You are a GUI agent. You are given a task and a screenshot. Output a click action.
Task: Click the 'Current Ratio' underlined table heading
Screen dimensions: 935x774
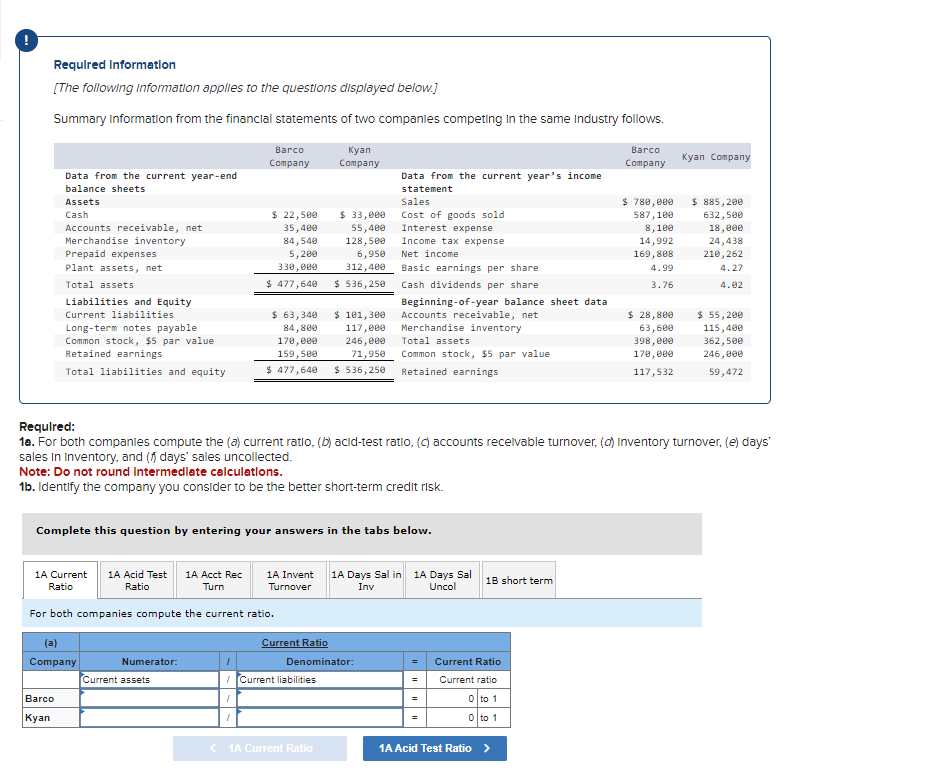pyautogui.click(x=295, y=643)
